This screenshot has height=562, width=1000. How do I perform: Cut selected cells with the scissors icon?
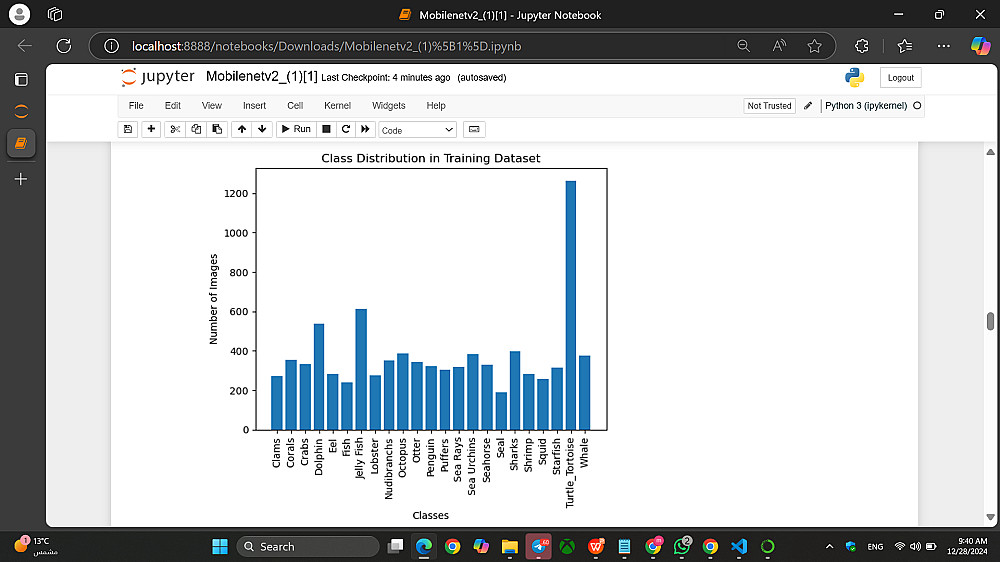[x=175, y=129]
